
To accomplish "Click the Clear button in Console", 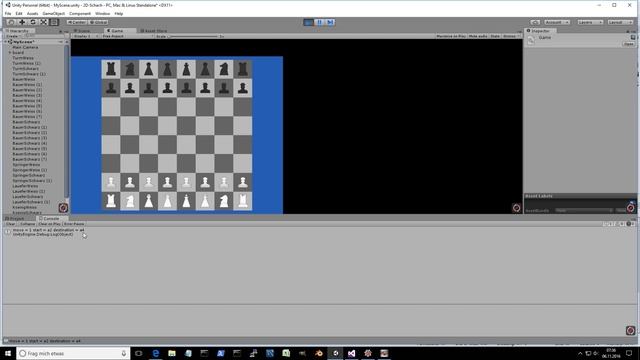I will [x=10, y=224].
